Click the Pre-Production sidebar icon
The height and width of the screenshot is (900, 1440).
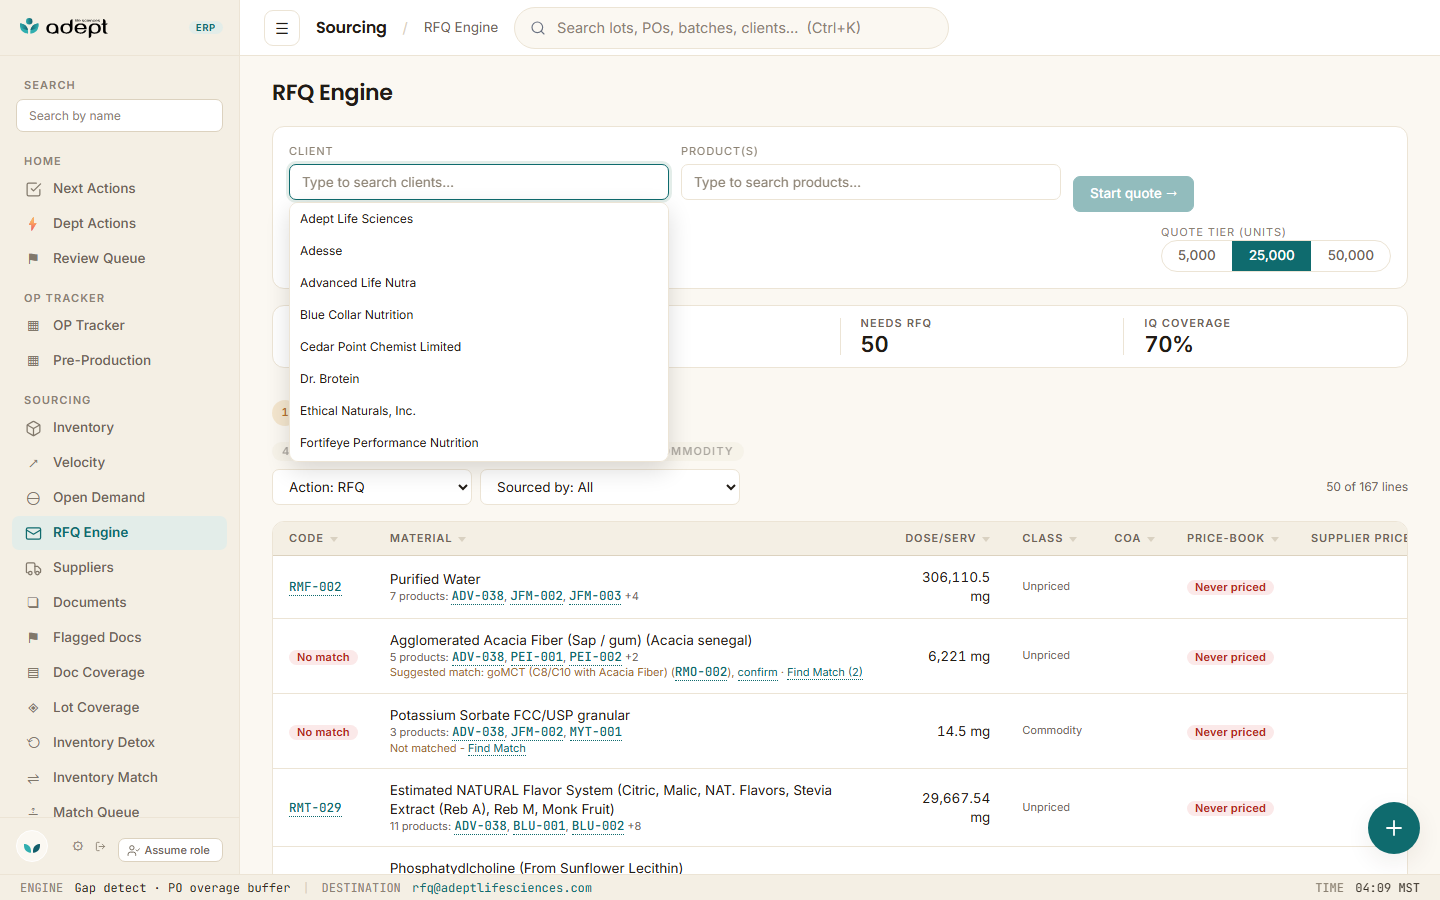(x=33, y=361)
